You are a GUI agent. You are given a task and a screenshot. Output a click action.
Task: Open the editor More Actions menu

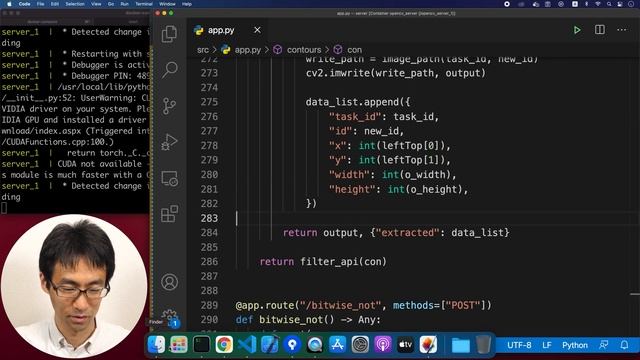(622, 30)
